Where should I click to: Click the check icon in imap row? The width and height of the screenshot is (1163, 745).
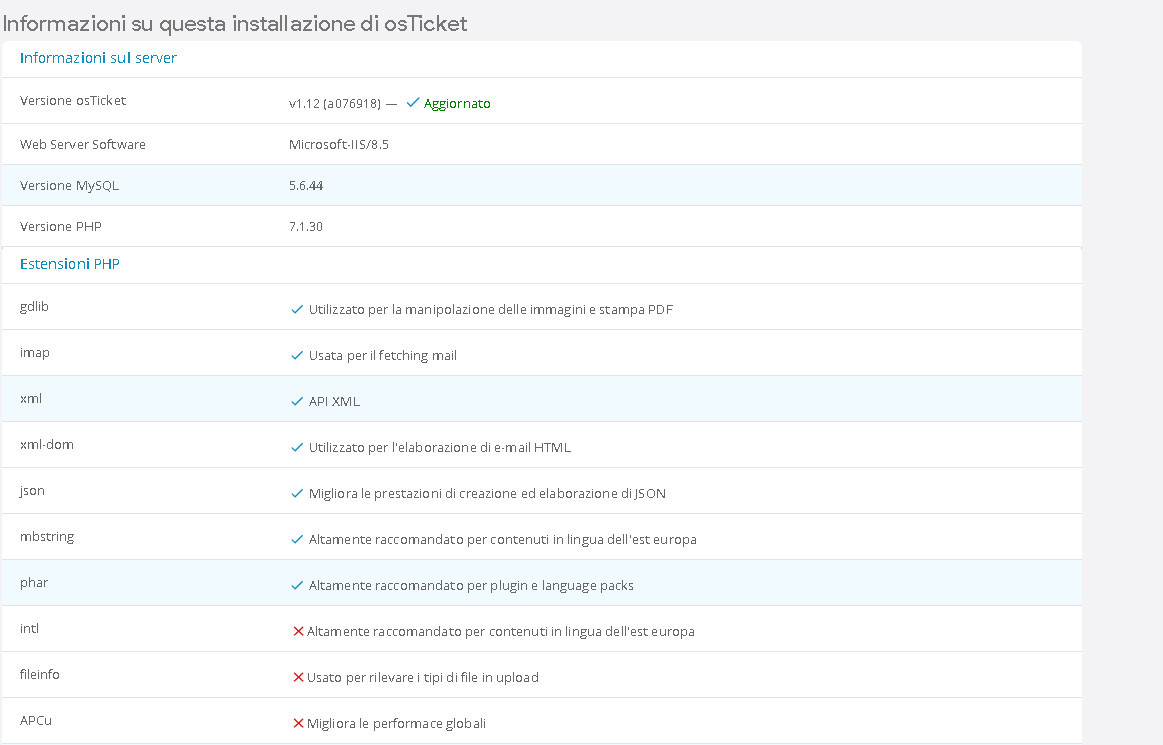297,355
